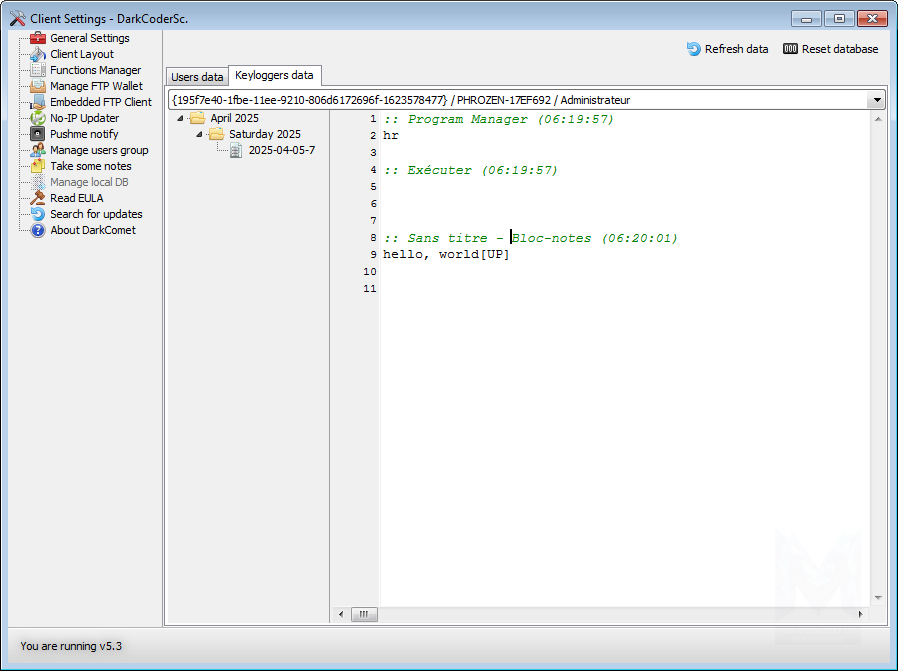Click the horizontal scrollbar thumb under the tree
The image size is (898, 671).
pos(363,614)
